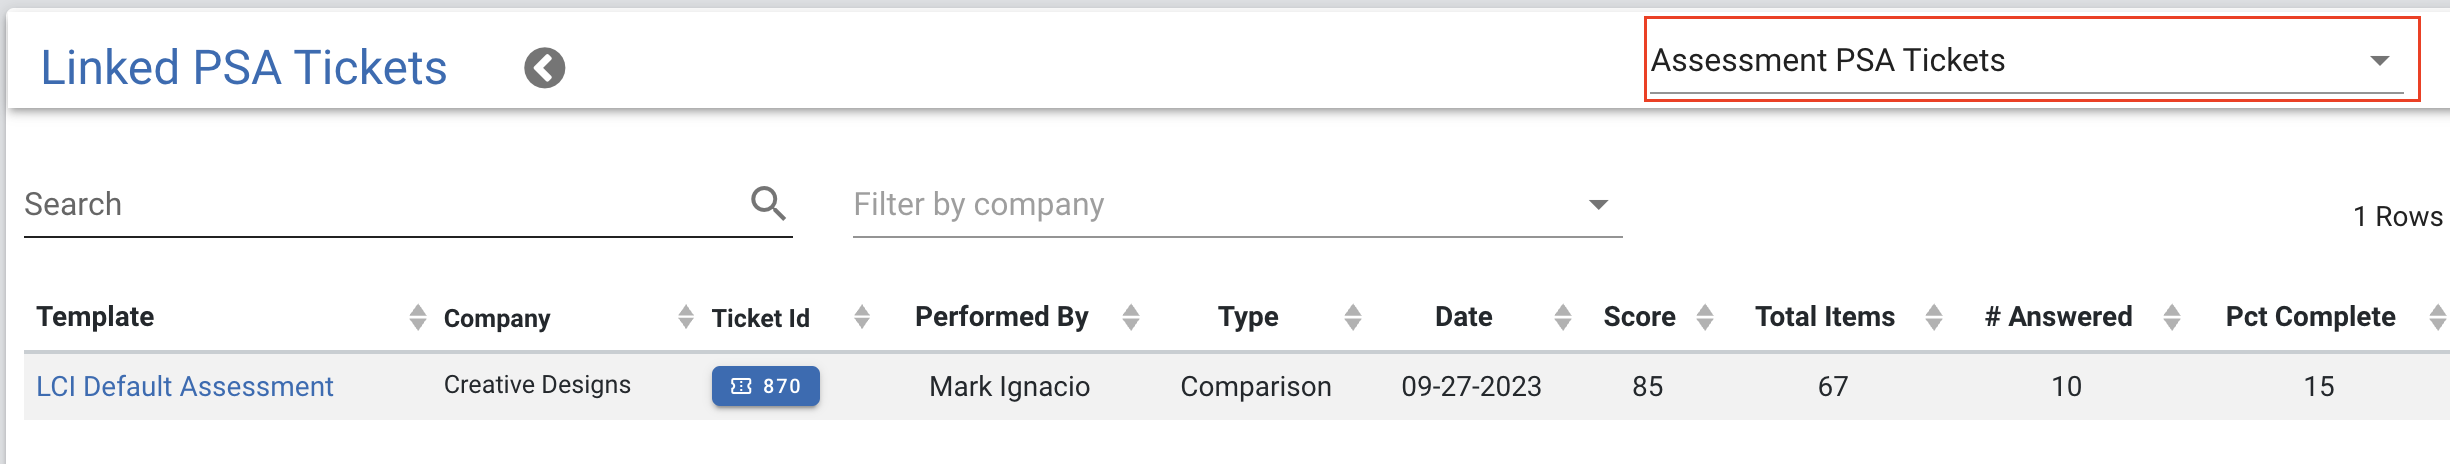Viewport: 2450px width, 464px height.
Task: Click the back arrow beside Linked PSA Tickets
Action: pyautogui.click(x=544, y=68)
